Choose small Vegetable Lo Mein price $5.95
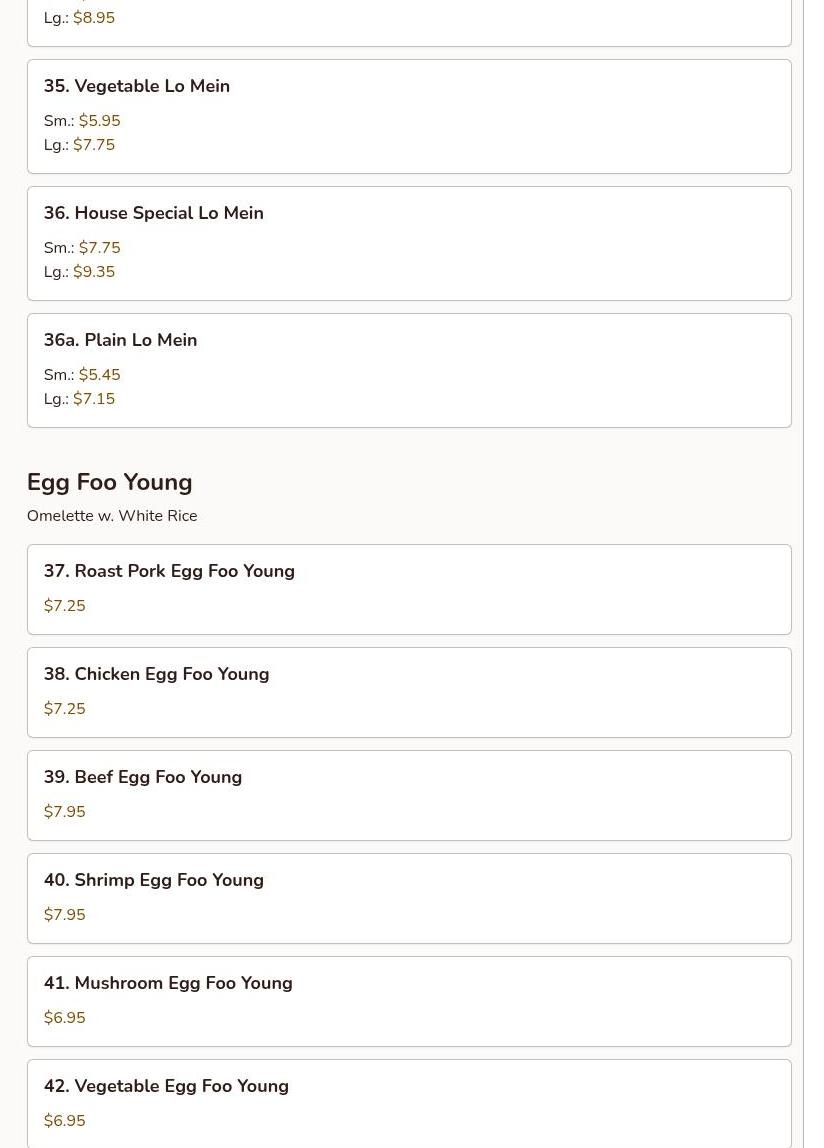This screenshot has height=1148, width=824. [82, 120]
